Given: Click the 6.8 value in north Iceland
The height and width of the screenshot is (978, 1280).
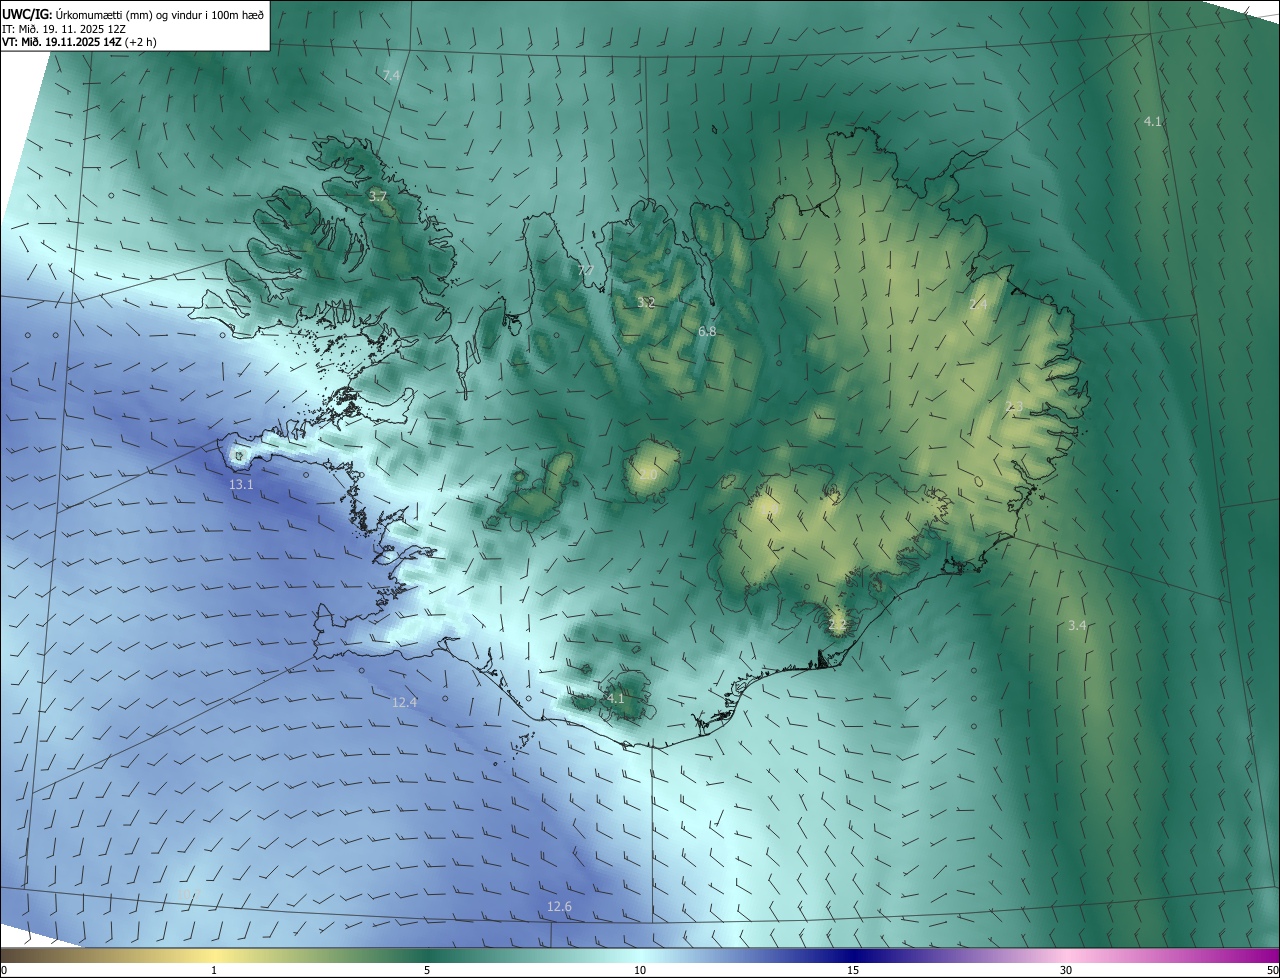Looking at the screenshot, I should click(x=707, y=331).
